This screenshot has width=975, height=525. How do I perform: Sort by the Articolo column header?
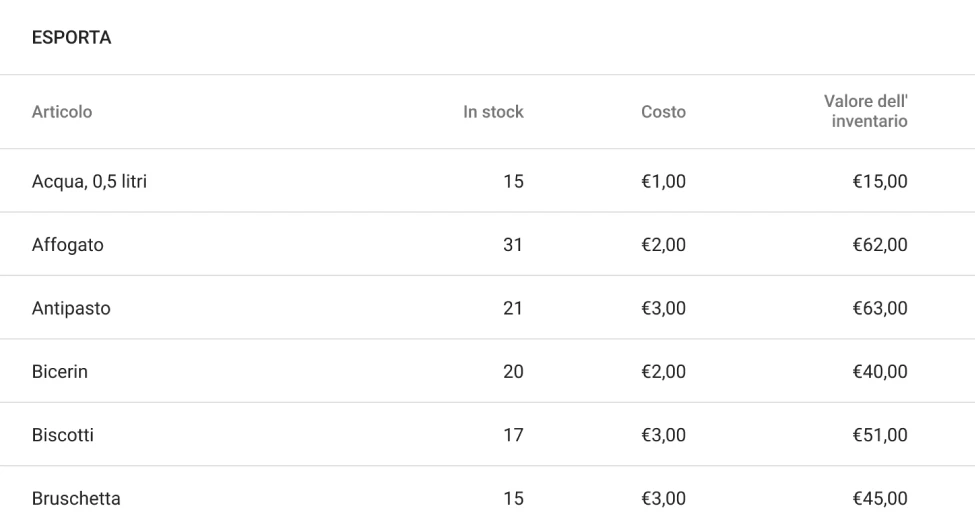coord(62,112)
